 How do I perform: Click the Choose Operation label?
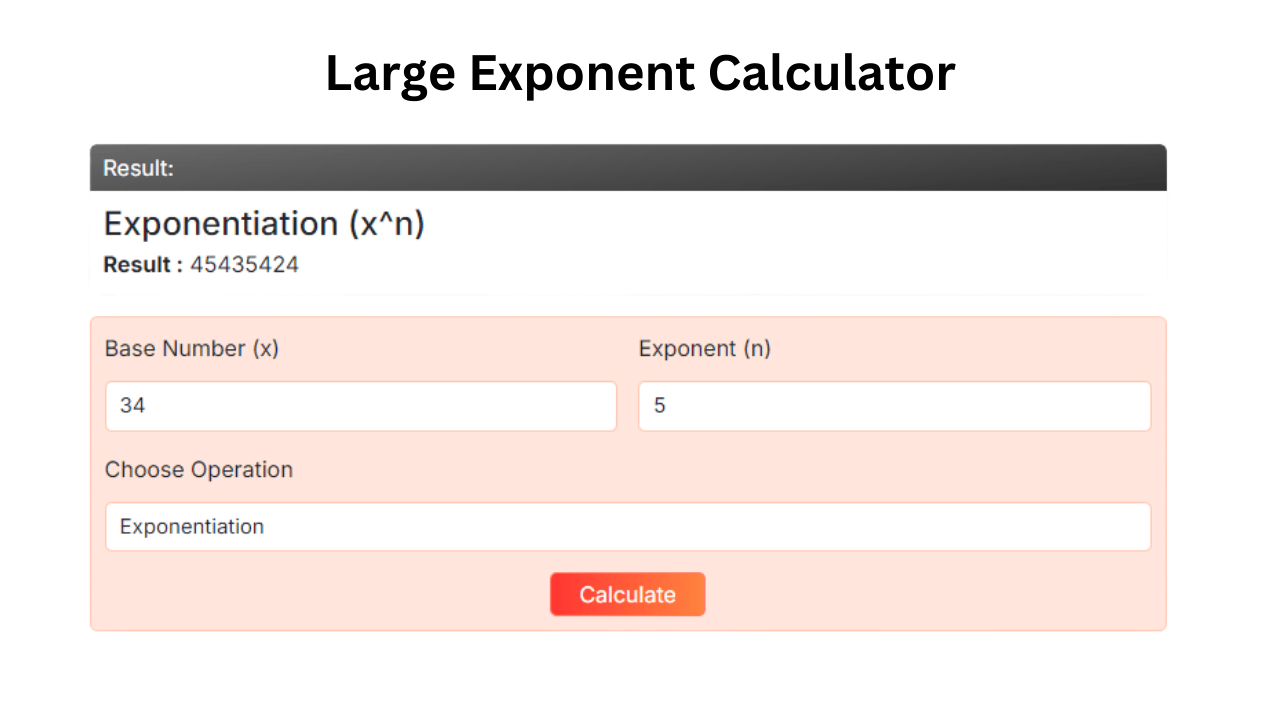(x=199, y=469)
